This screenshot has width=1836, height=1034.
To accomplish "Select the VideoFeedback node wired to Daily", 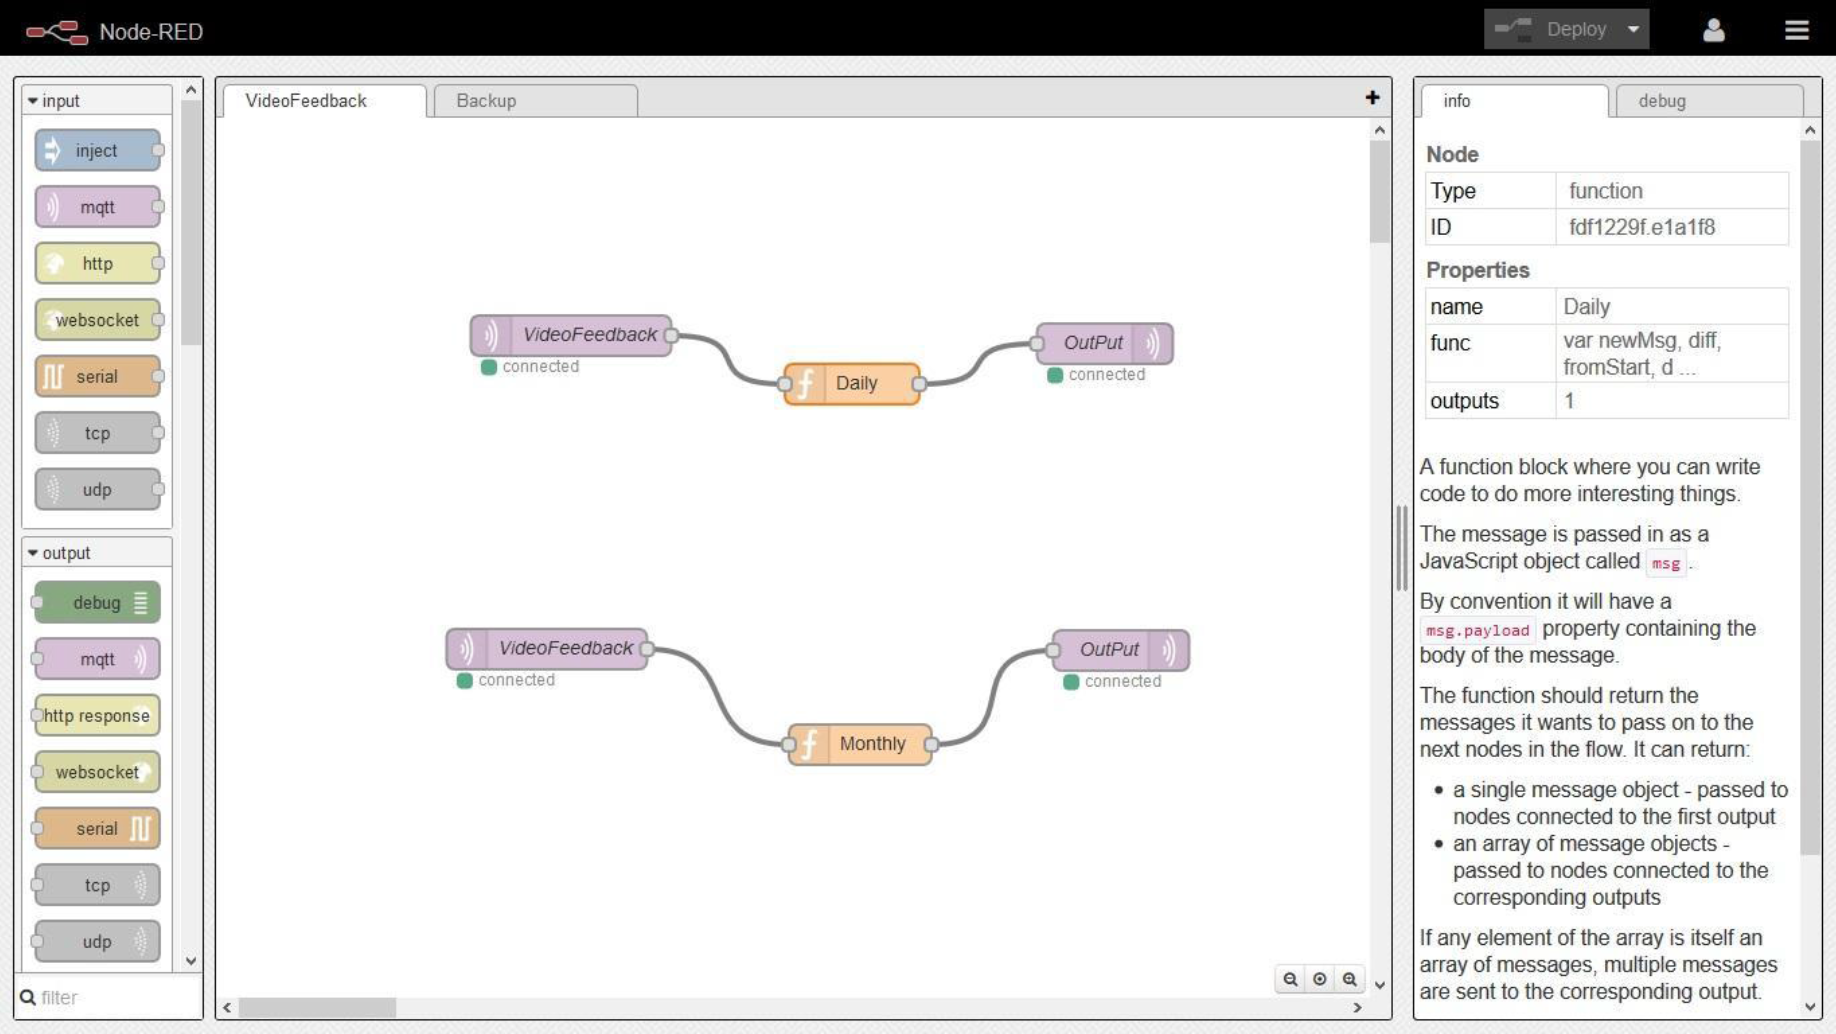I will click(571, 335).
